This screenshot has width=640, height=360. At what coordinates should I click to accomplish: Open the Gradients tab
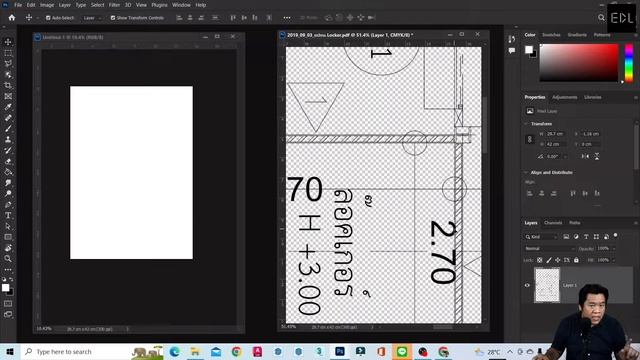click(x=577, y=35)
